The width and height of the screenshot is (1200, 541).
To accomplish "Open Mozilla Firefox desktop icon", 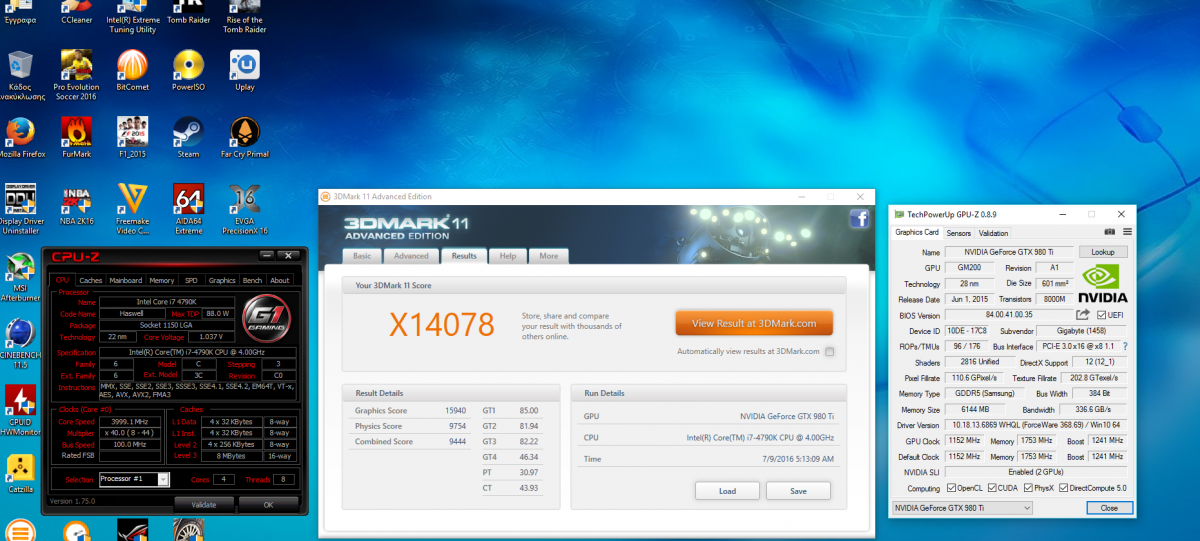I will pos(21,132).
